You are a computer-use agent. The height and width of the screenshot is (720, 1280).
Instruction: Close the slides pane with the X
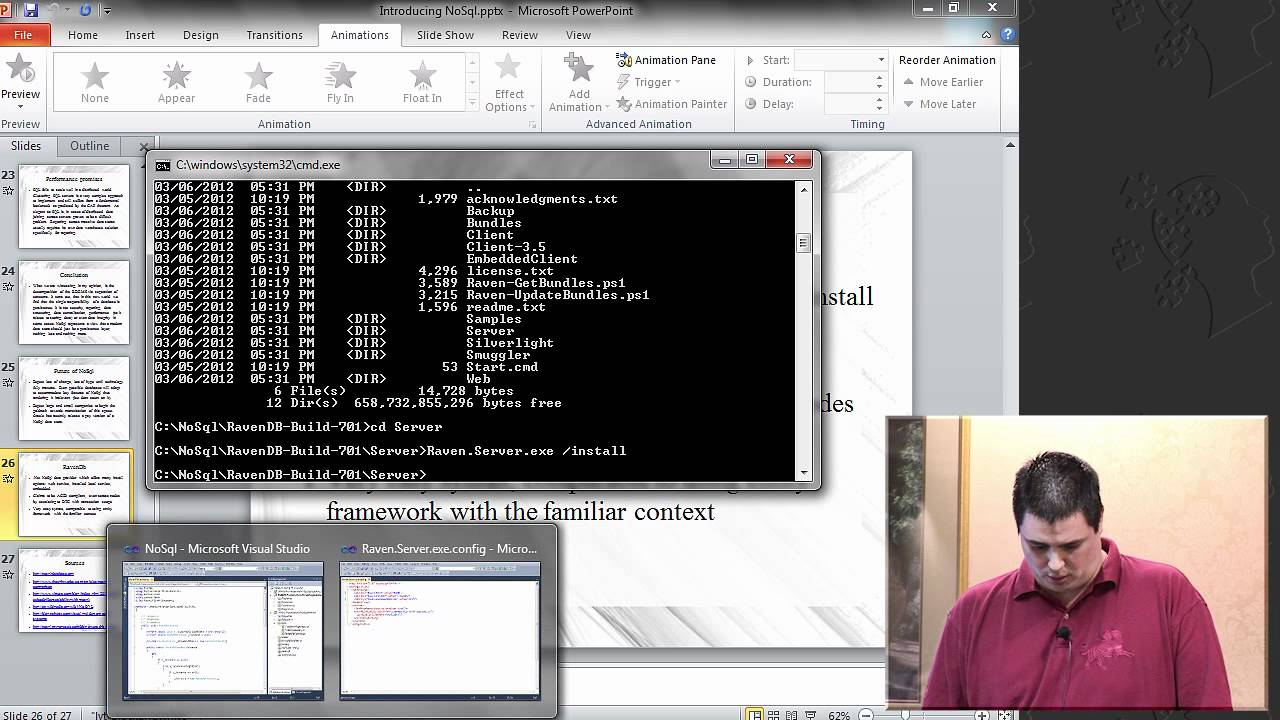[144, 147]
